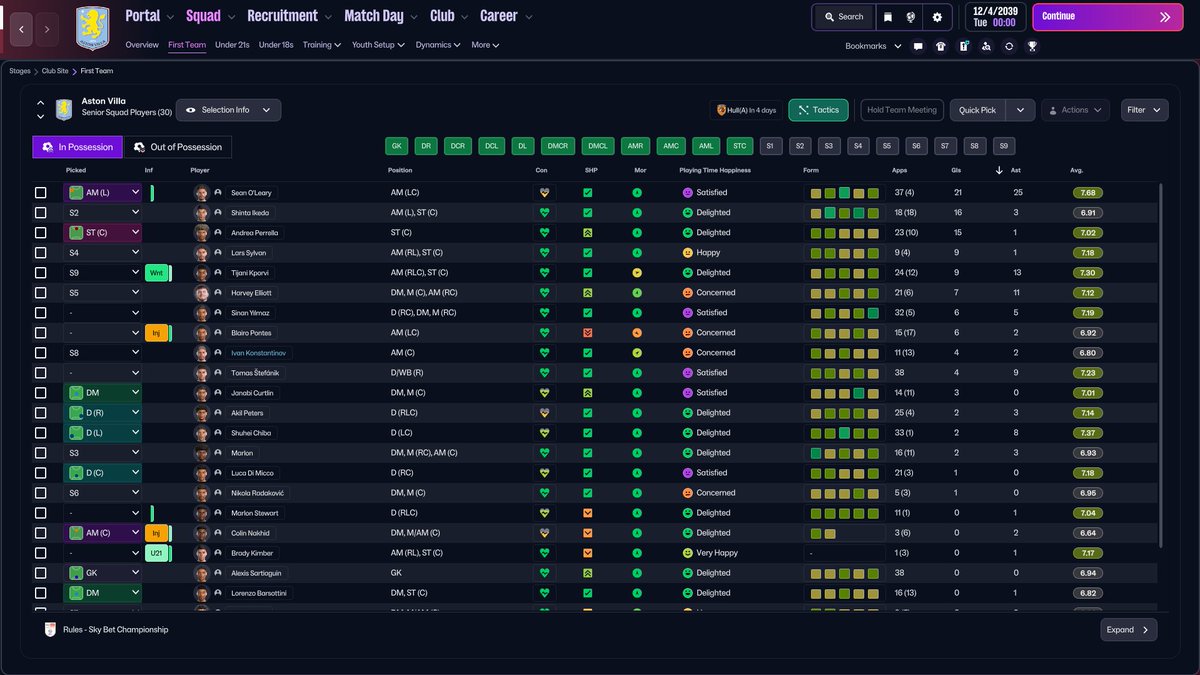Expand the Filter dropdown
The width and height of the screenshot is (1200, 675).
(1145, 110)
